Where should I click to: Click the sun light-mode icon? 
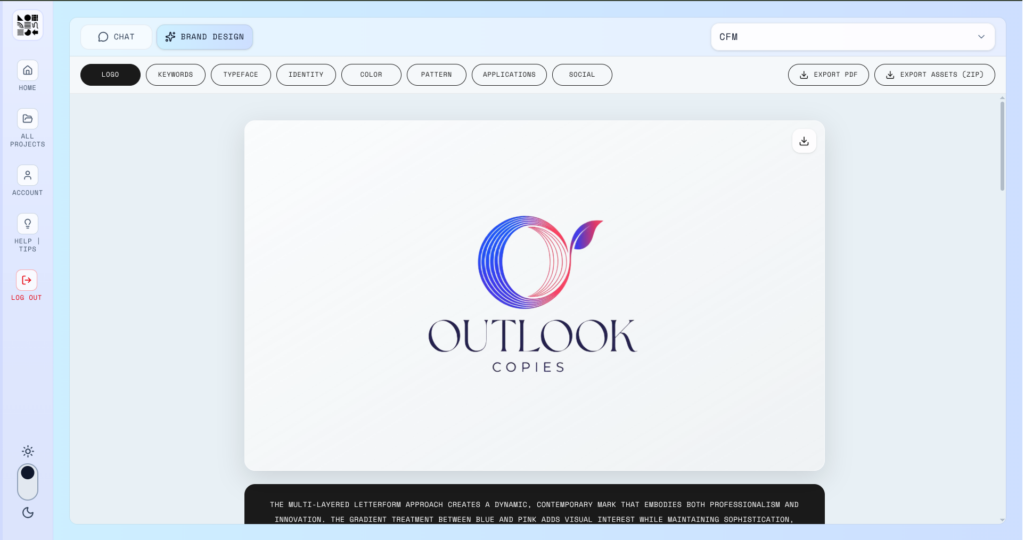27,451
